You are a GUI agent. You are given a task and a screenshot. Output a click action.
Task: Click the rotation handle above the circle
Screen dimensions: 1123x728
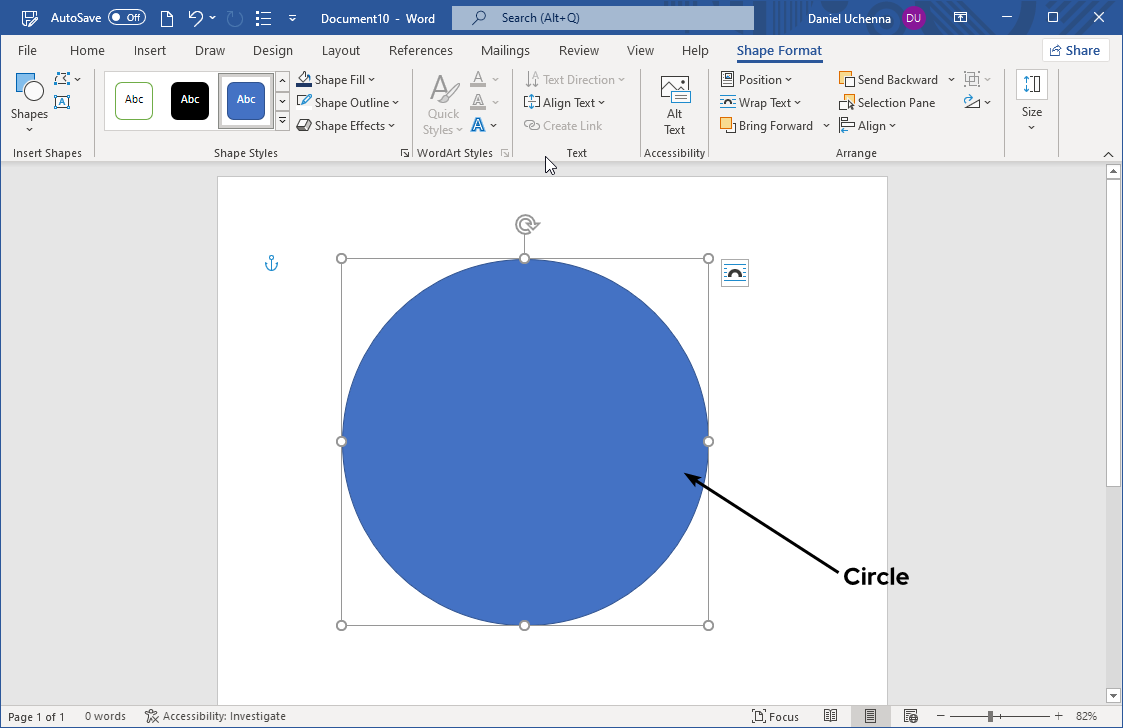[526, 224]
